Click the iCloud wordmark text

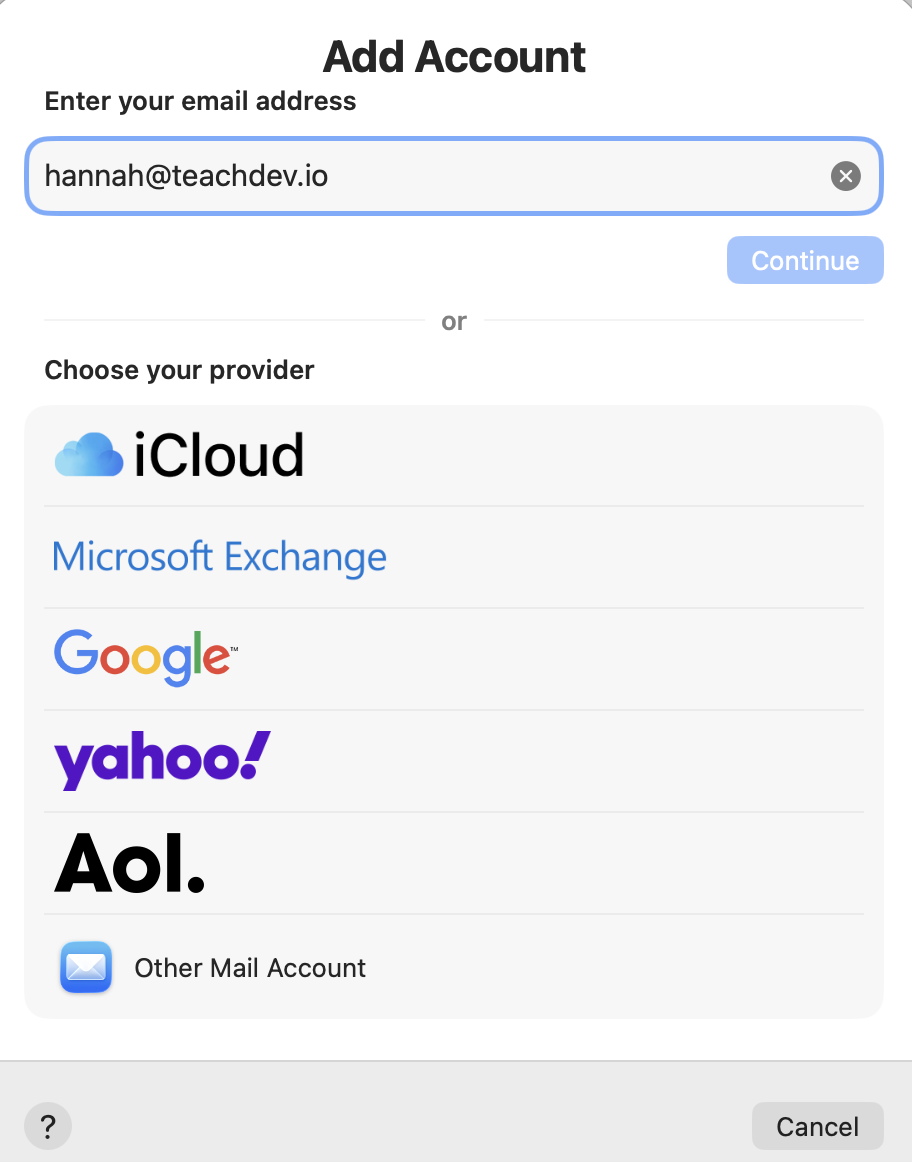tap(219, 455)
